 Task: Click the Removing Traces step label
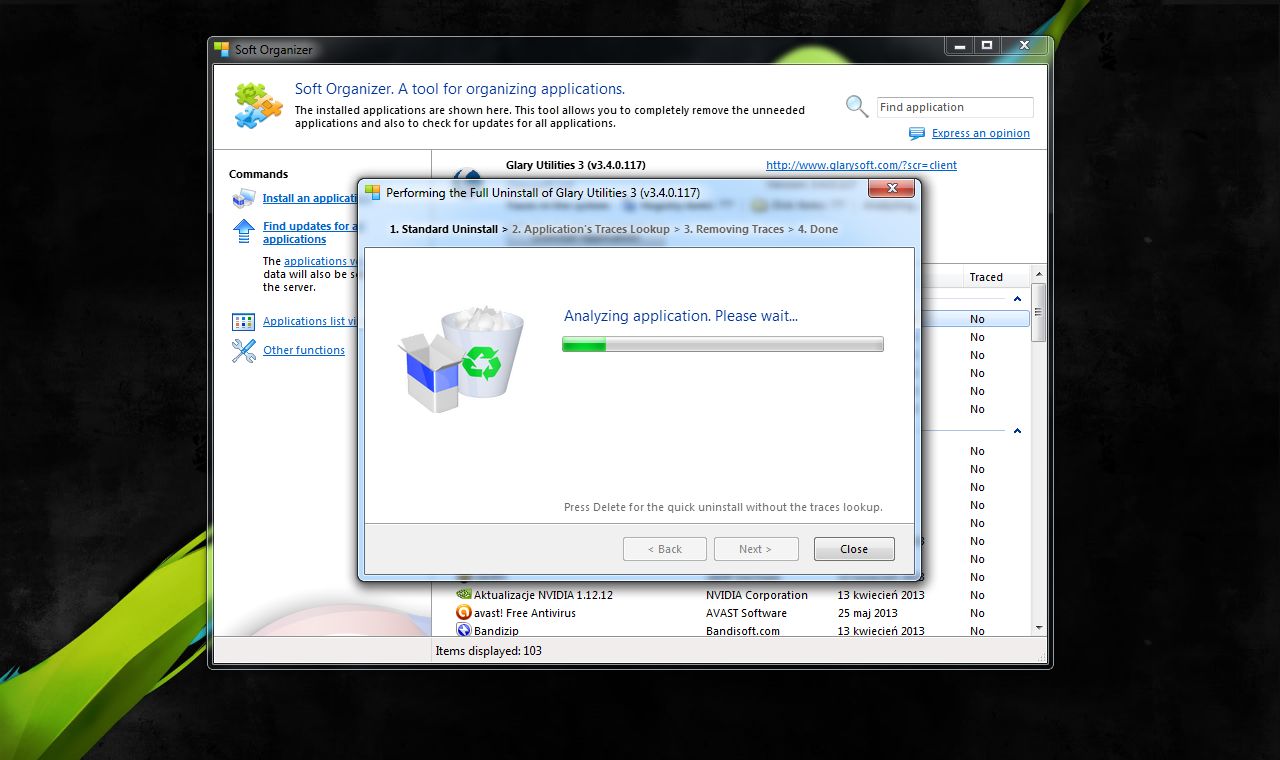[x=734, y=229]
